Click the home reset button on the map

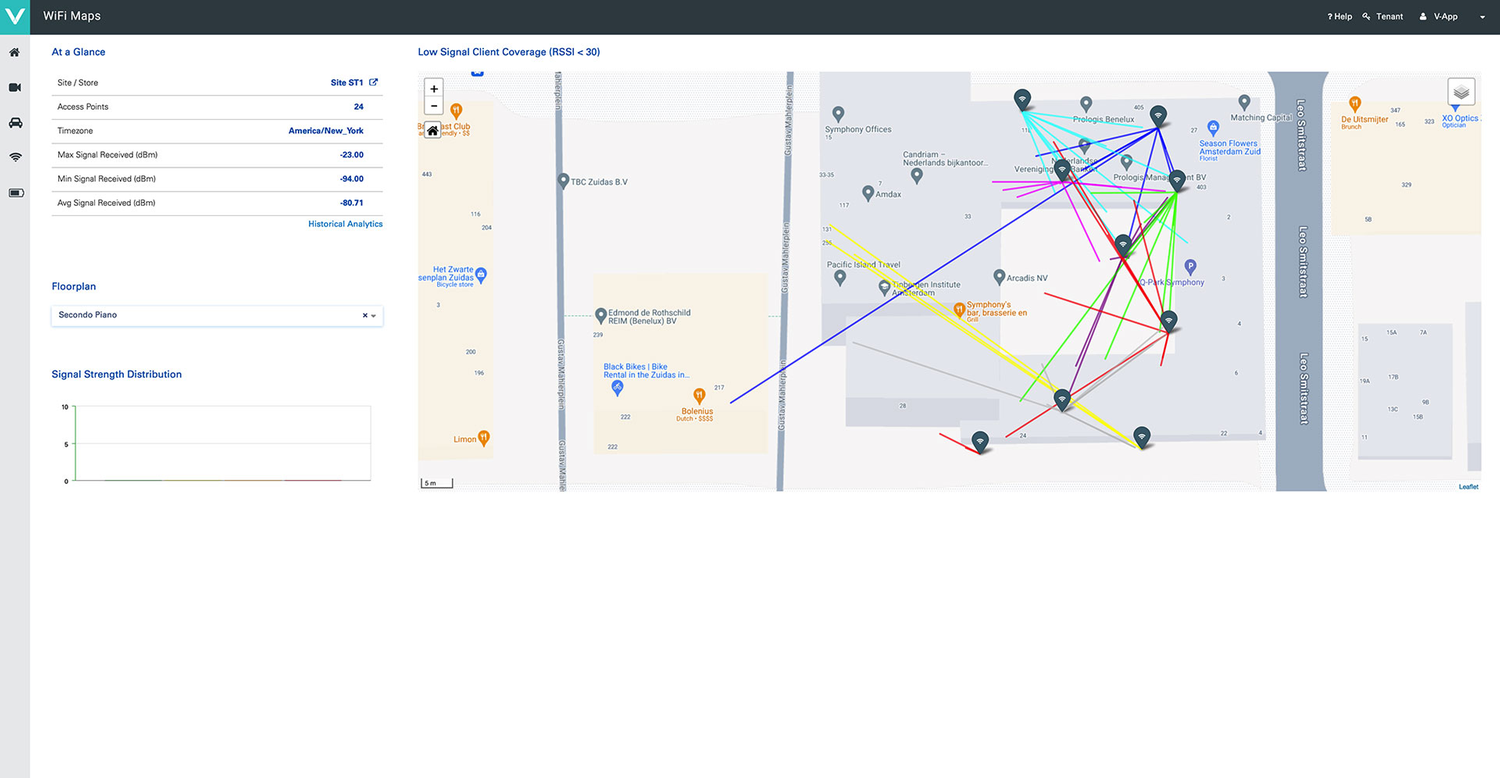pos(433,129)
